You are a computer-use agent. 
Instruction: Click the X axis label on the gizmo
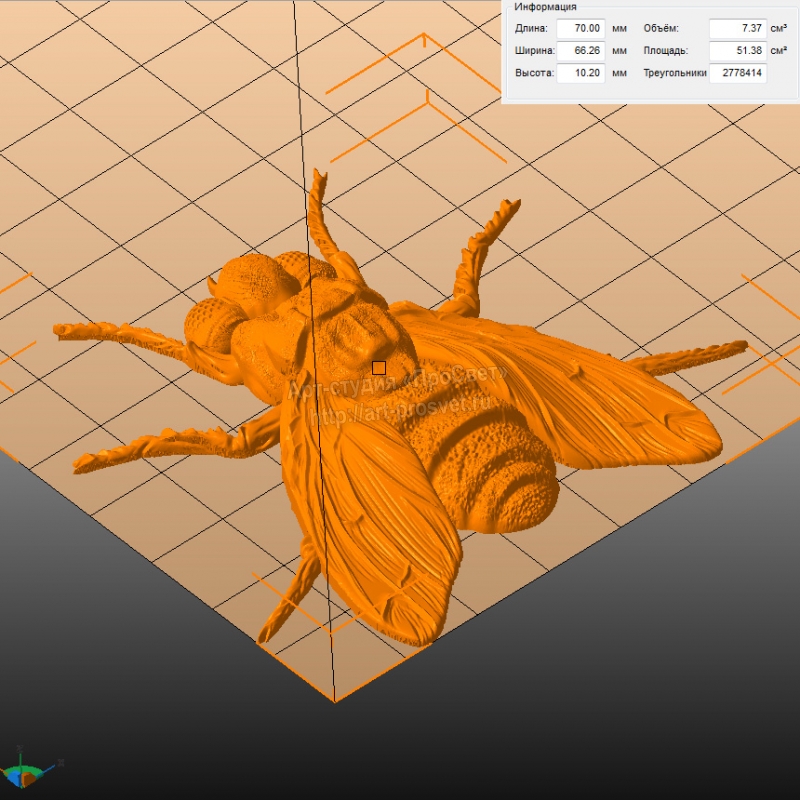61,763
